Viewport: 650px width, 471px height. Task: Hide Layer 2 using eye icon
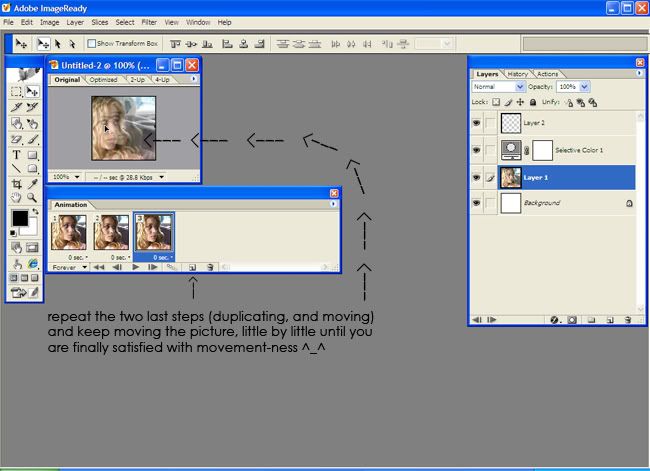(x=477, y=122)
